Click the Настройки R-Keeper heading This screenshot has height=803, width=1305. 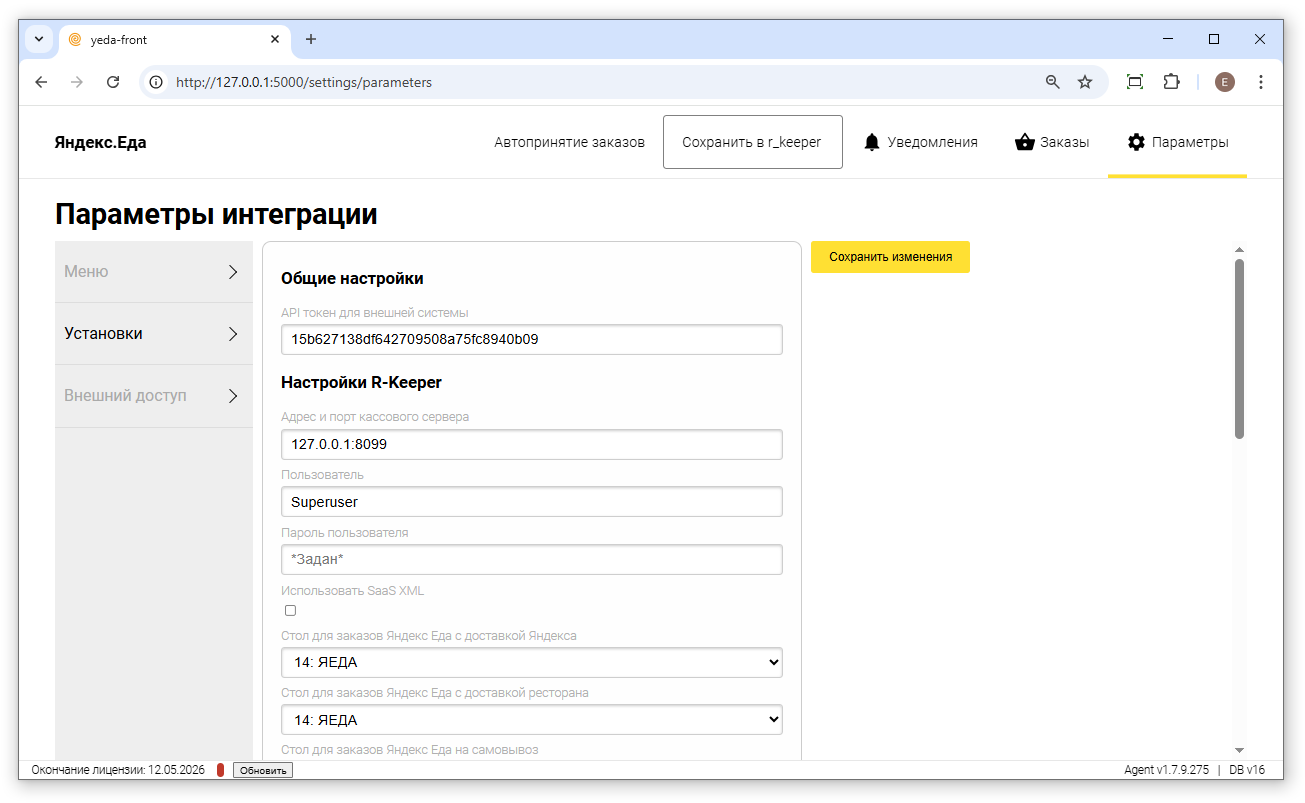[361, 382]
